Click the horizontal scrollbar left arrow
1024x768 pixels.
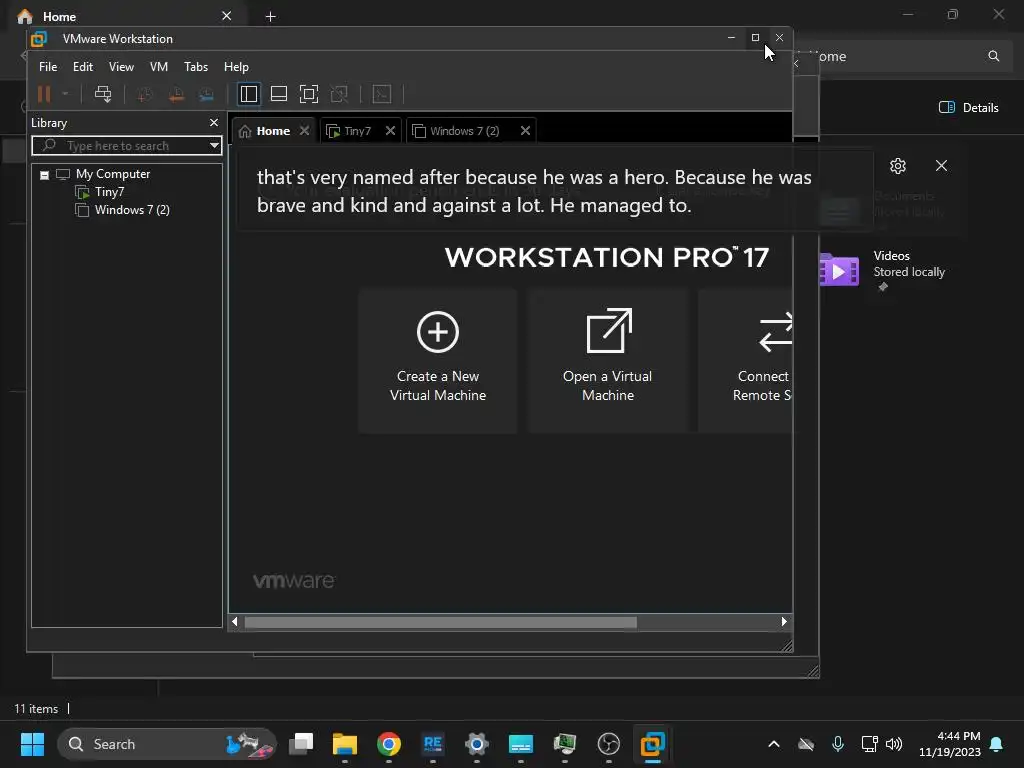coord(235,622)
